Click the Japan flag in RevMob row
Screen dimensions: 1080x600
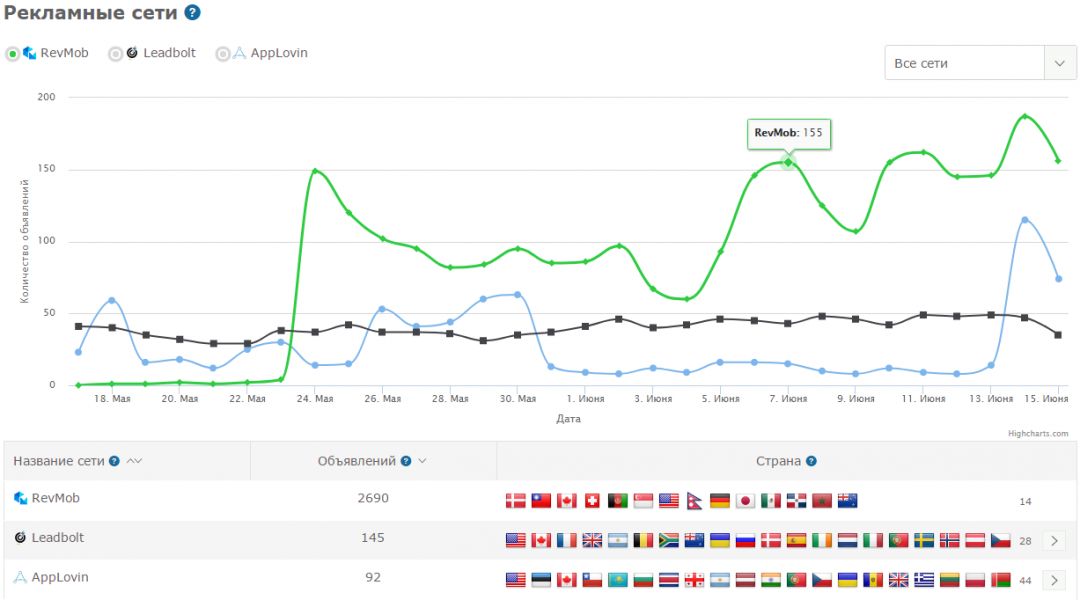pyautogui.click(x=745, y=501)
